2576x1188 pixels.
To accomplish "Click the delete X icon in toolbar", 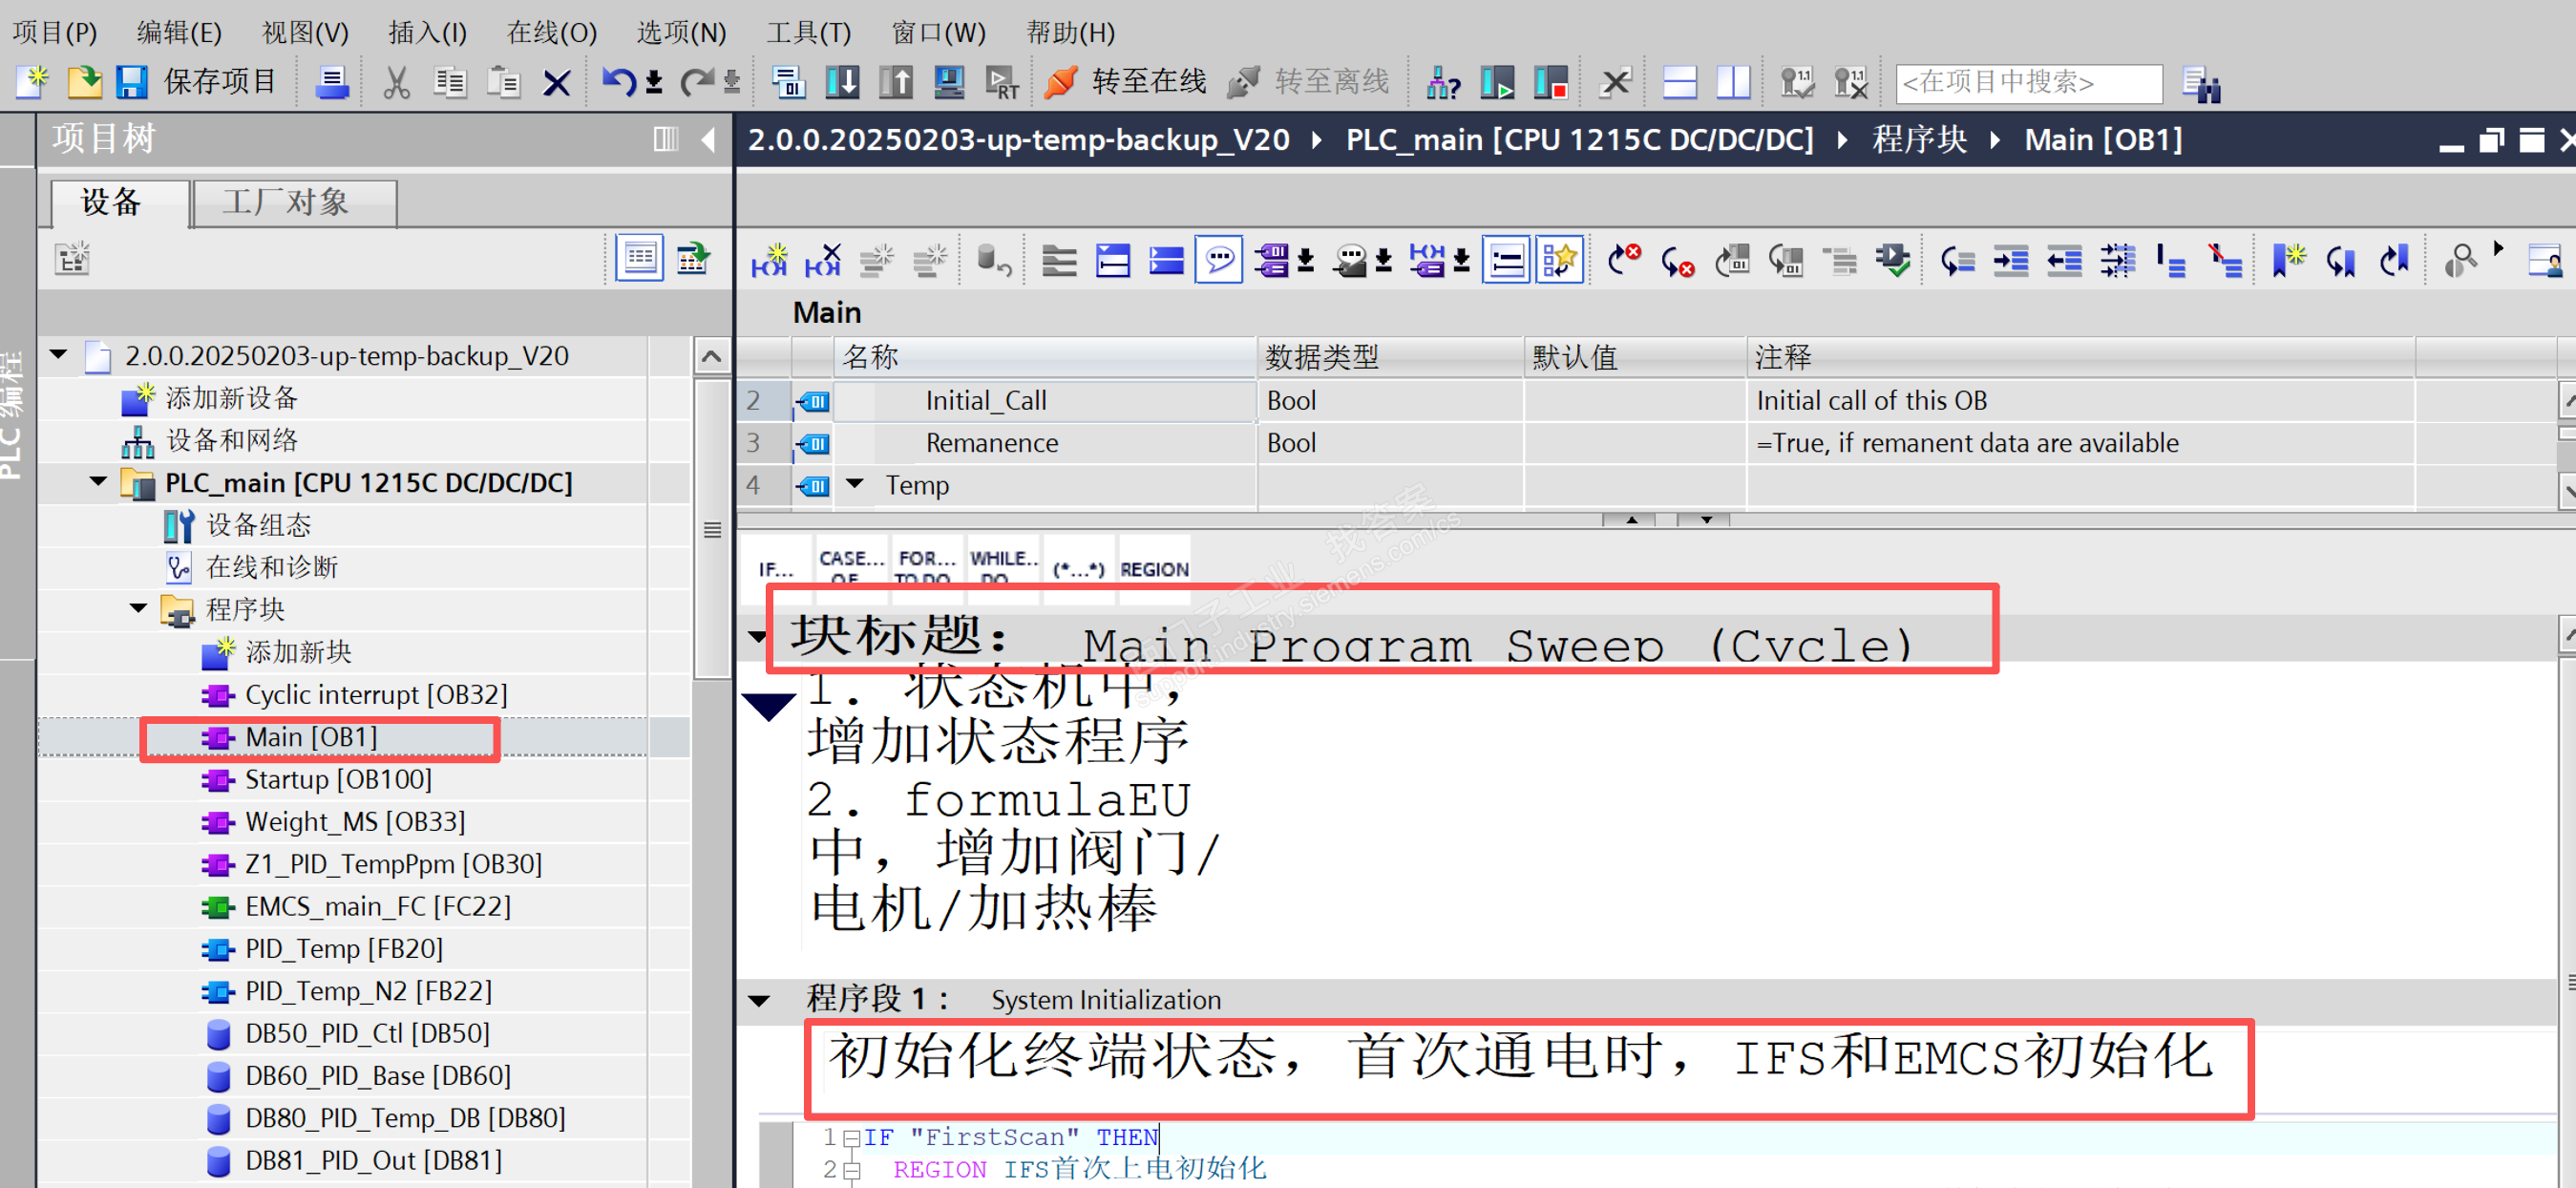I will click(556, 82).
